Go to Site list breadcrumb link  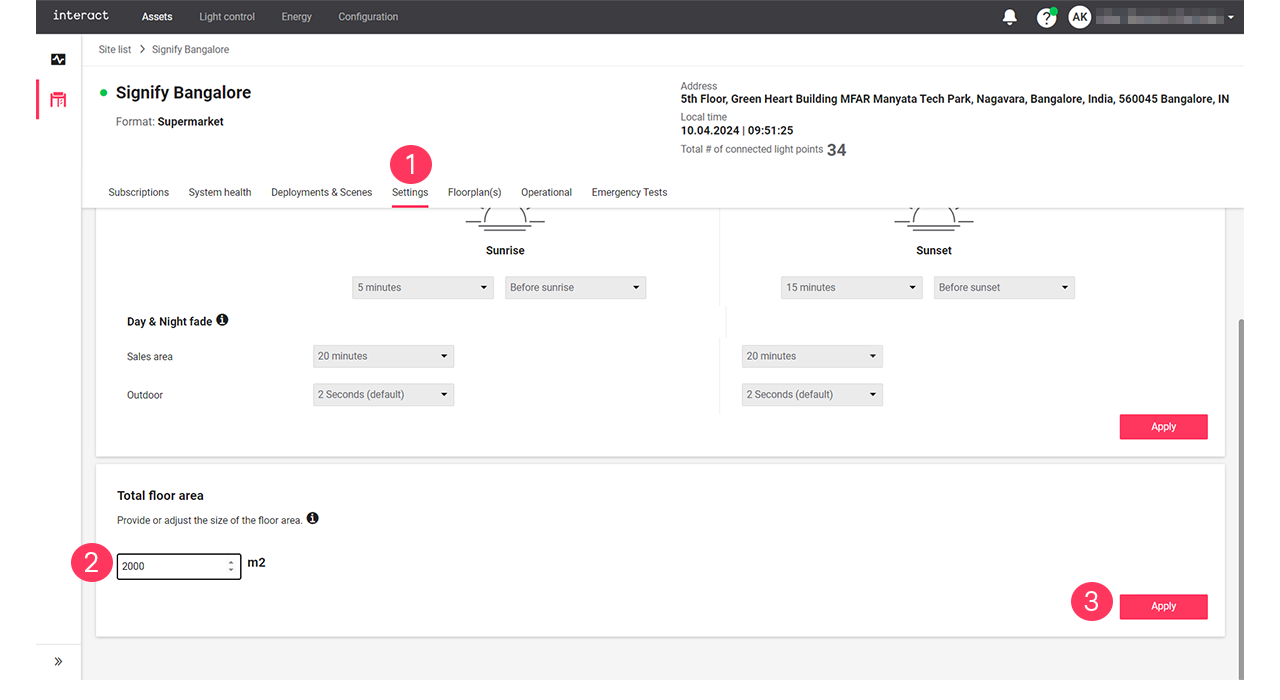click(116, 49)
